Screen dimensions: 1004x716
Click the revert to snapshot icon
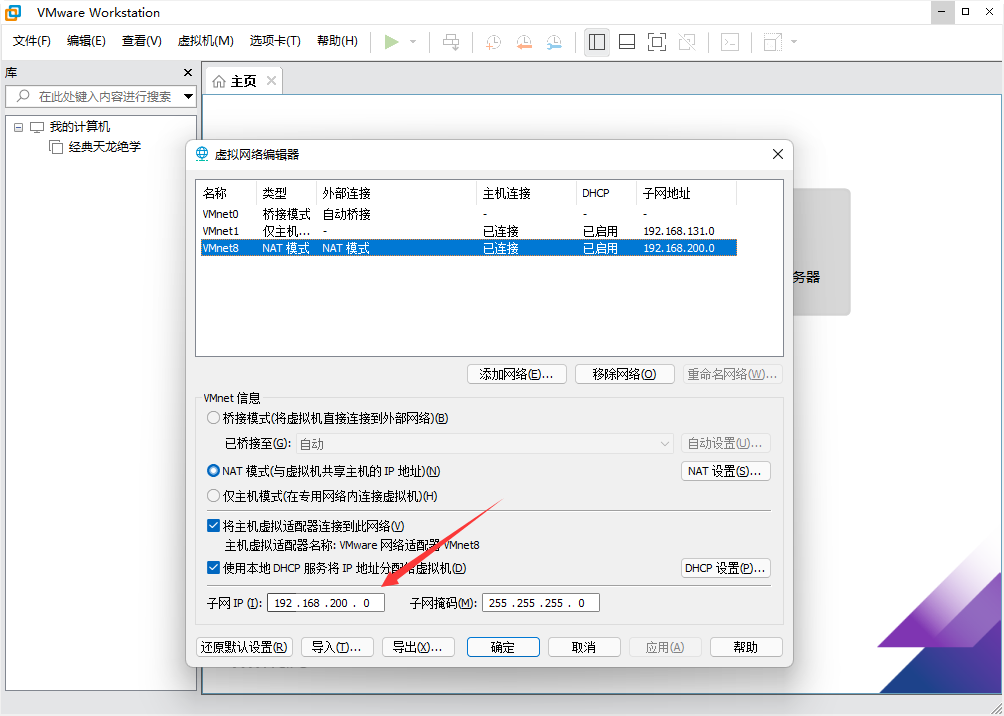coord(523,42)
